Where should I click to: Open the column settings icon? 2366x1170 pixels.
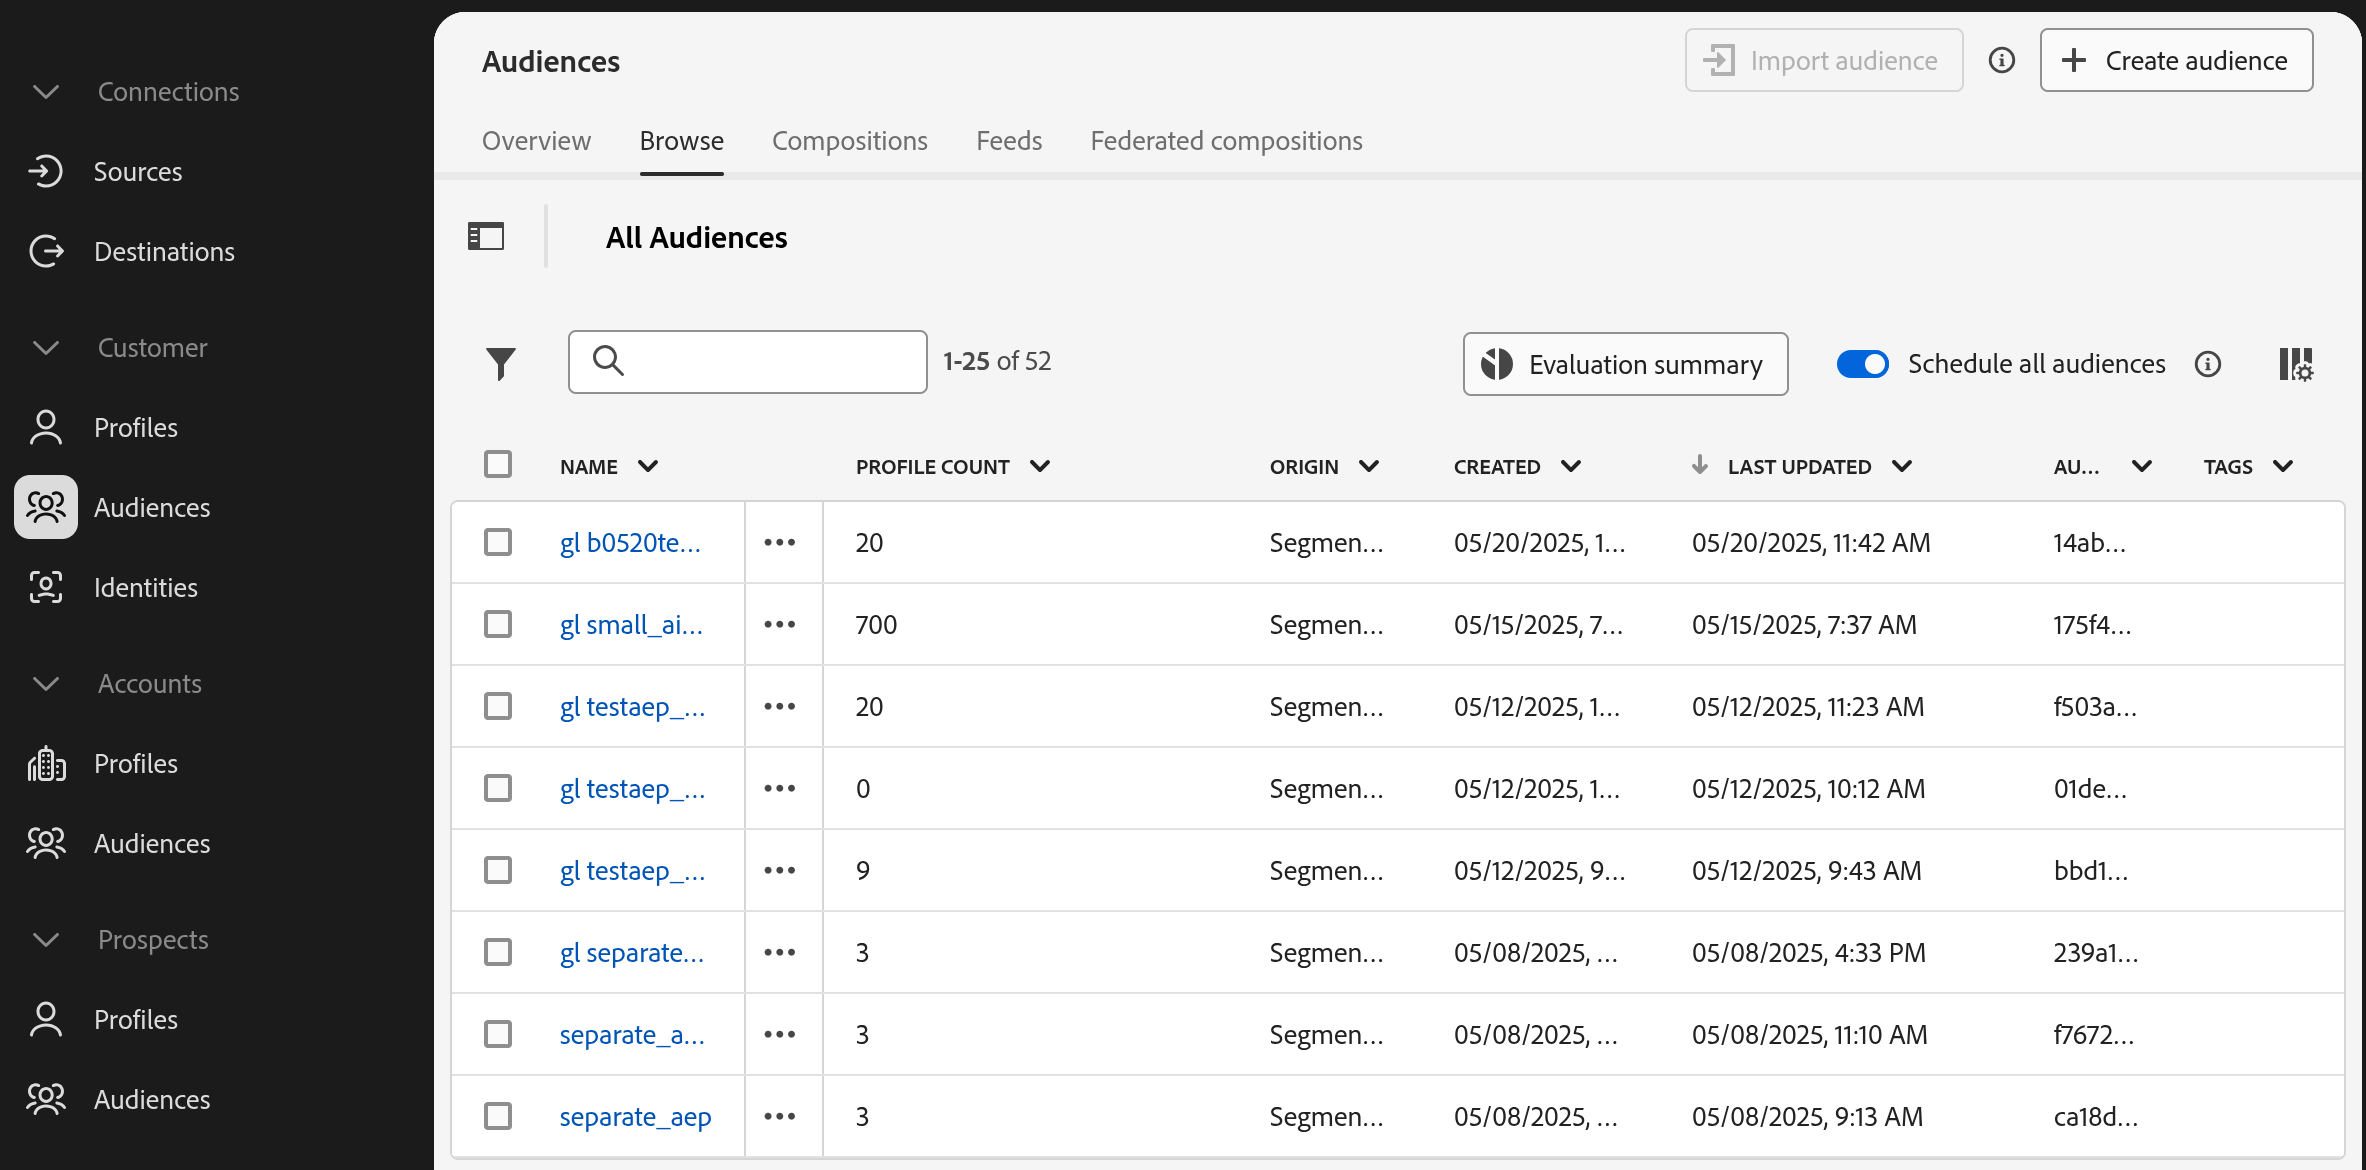(x=2295, y=364)
